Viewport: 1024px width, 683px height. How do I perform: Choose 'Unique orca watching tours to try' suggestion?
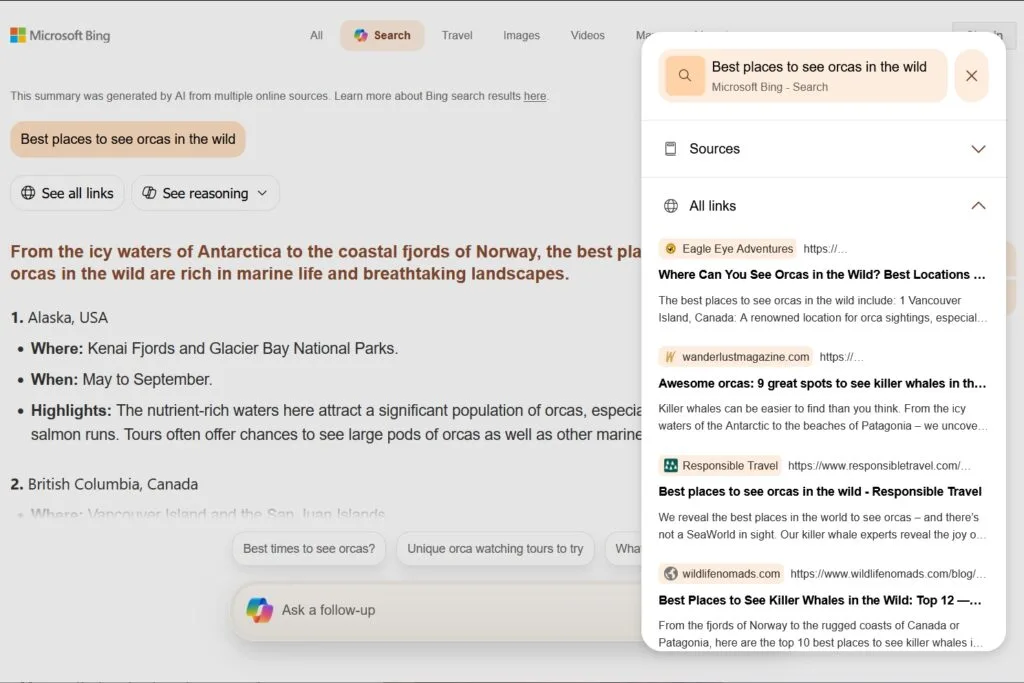[495, 548]
